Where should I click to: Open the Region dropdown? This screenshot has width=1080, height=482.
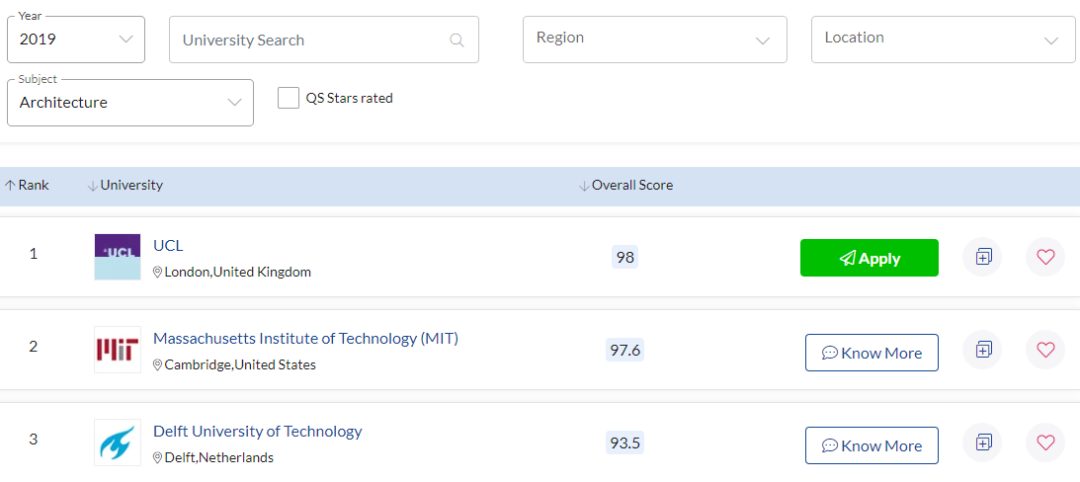pos(655,39)
